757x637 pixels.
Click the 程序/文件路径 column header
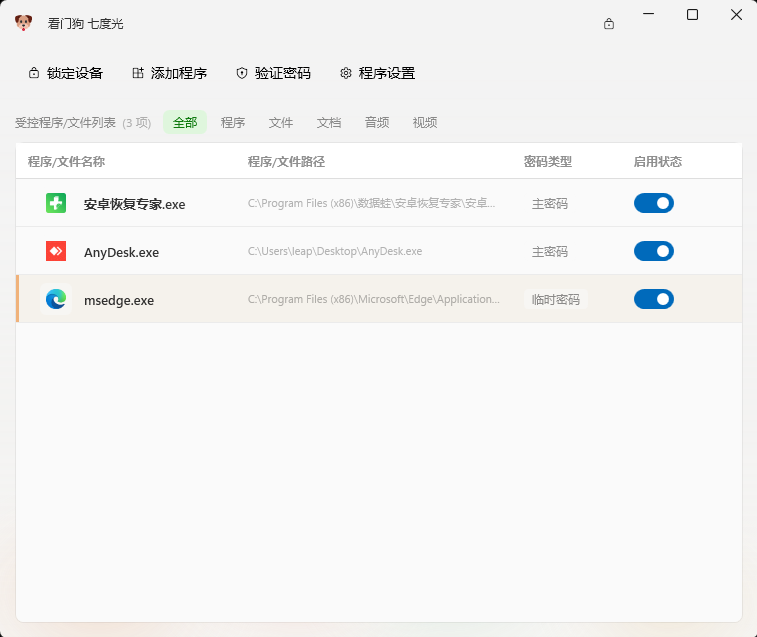(x=286, y=161)
